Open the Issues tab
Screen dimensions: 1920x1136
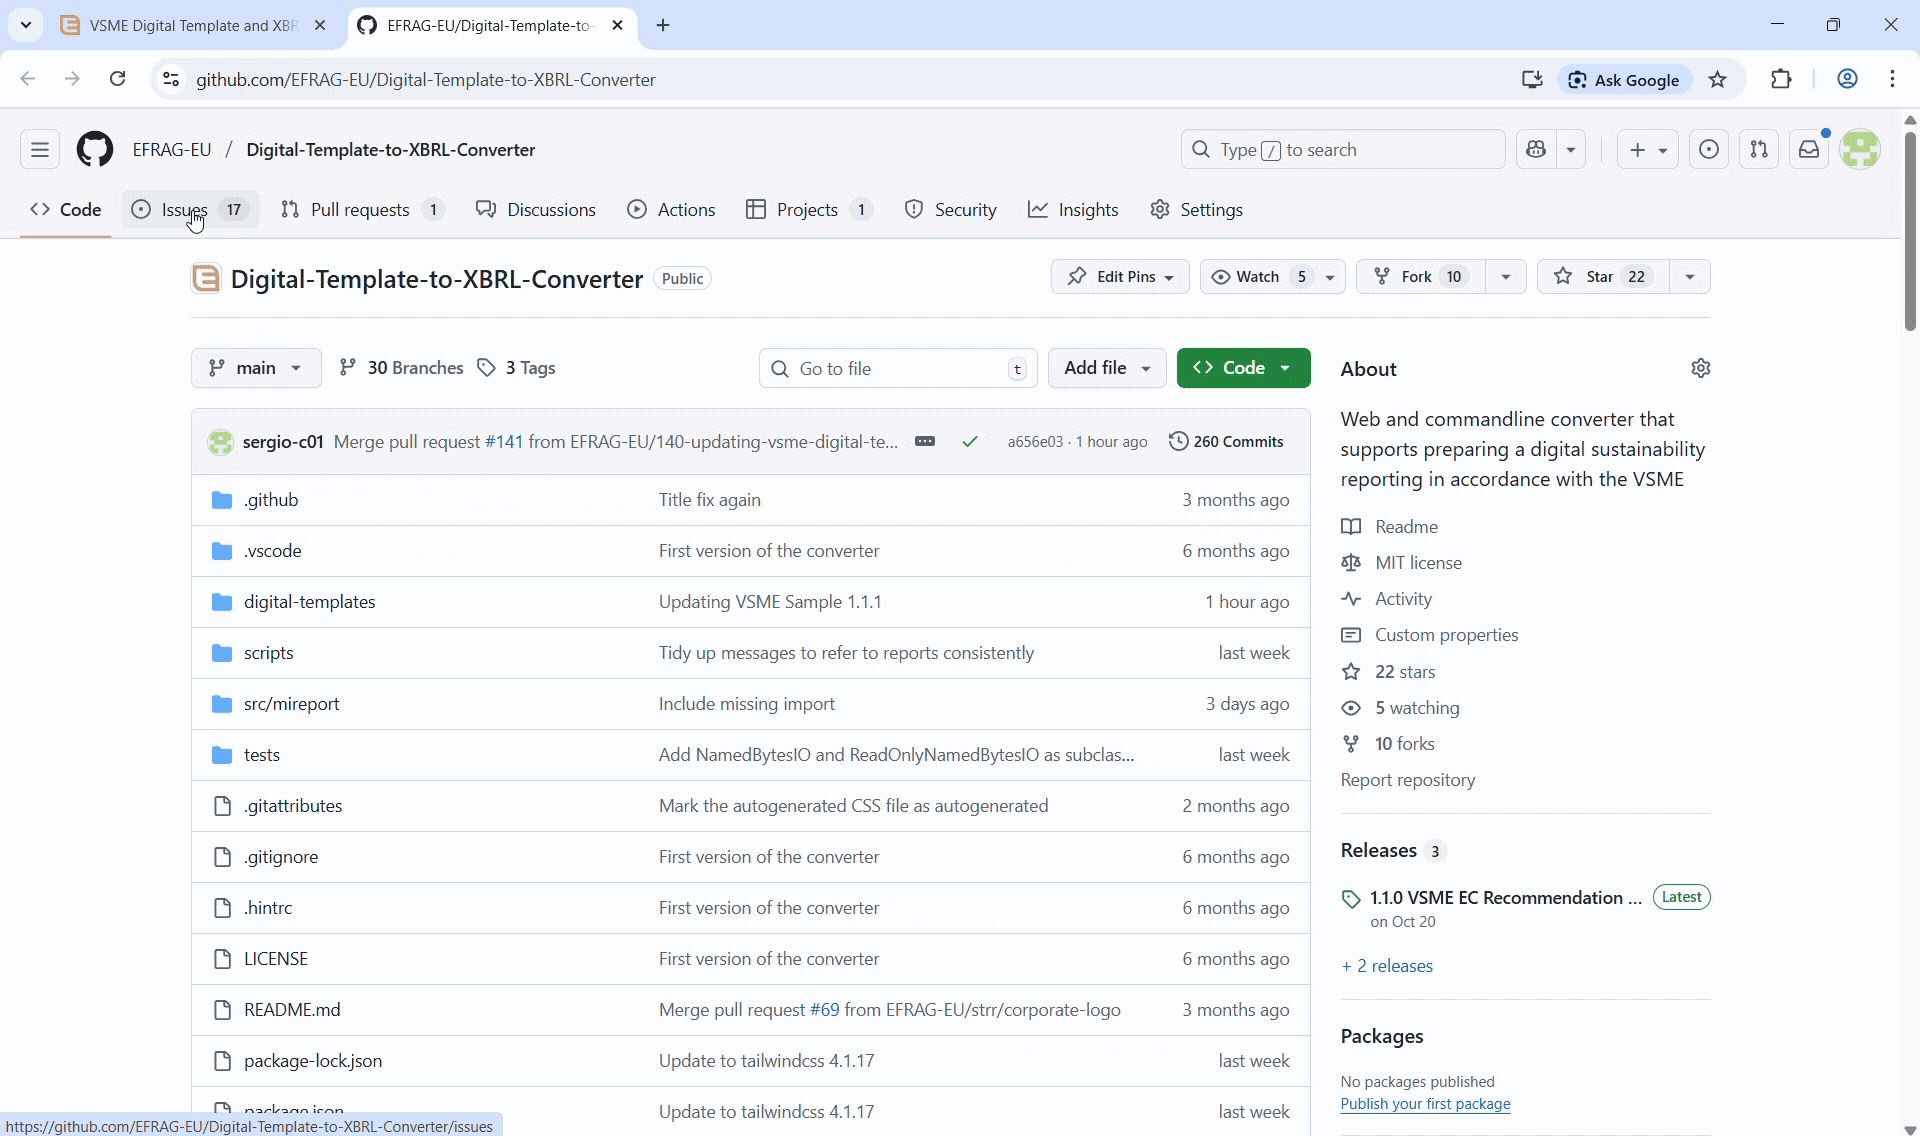[x=190, y=210]
